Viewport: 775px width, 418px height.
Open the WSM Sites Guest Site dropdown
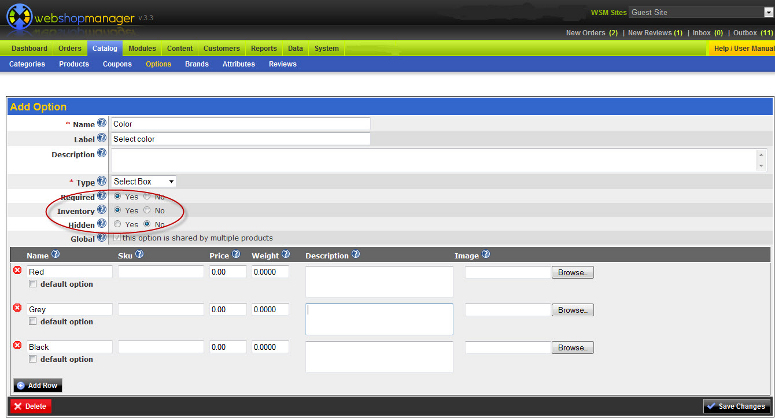(x=701, y=12)
